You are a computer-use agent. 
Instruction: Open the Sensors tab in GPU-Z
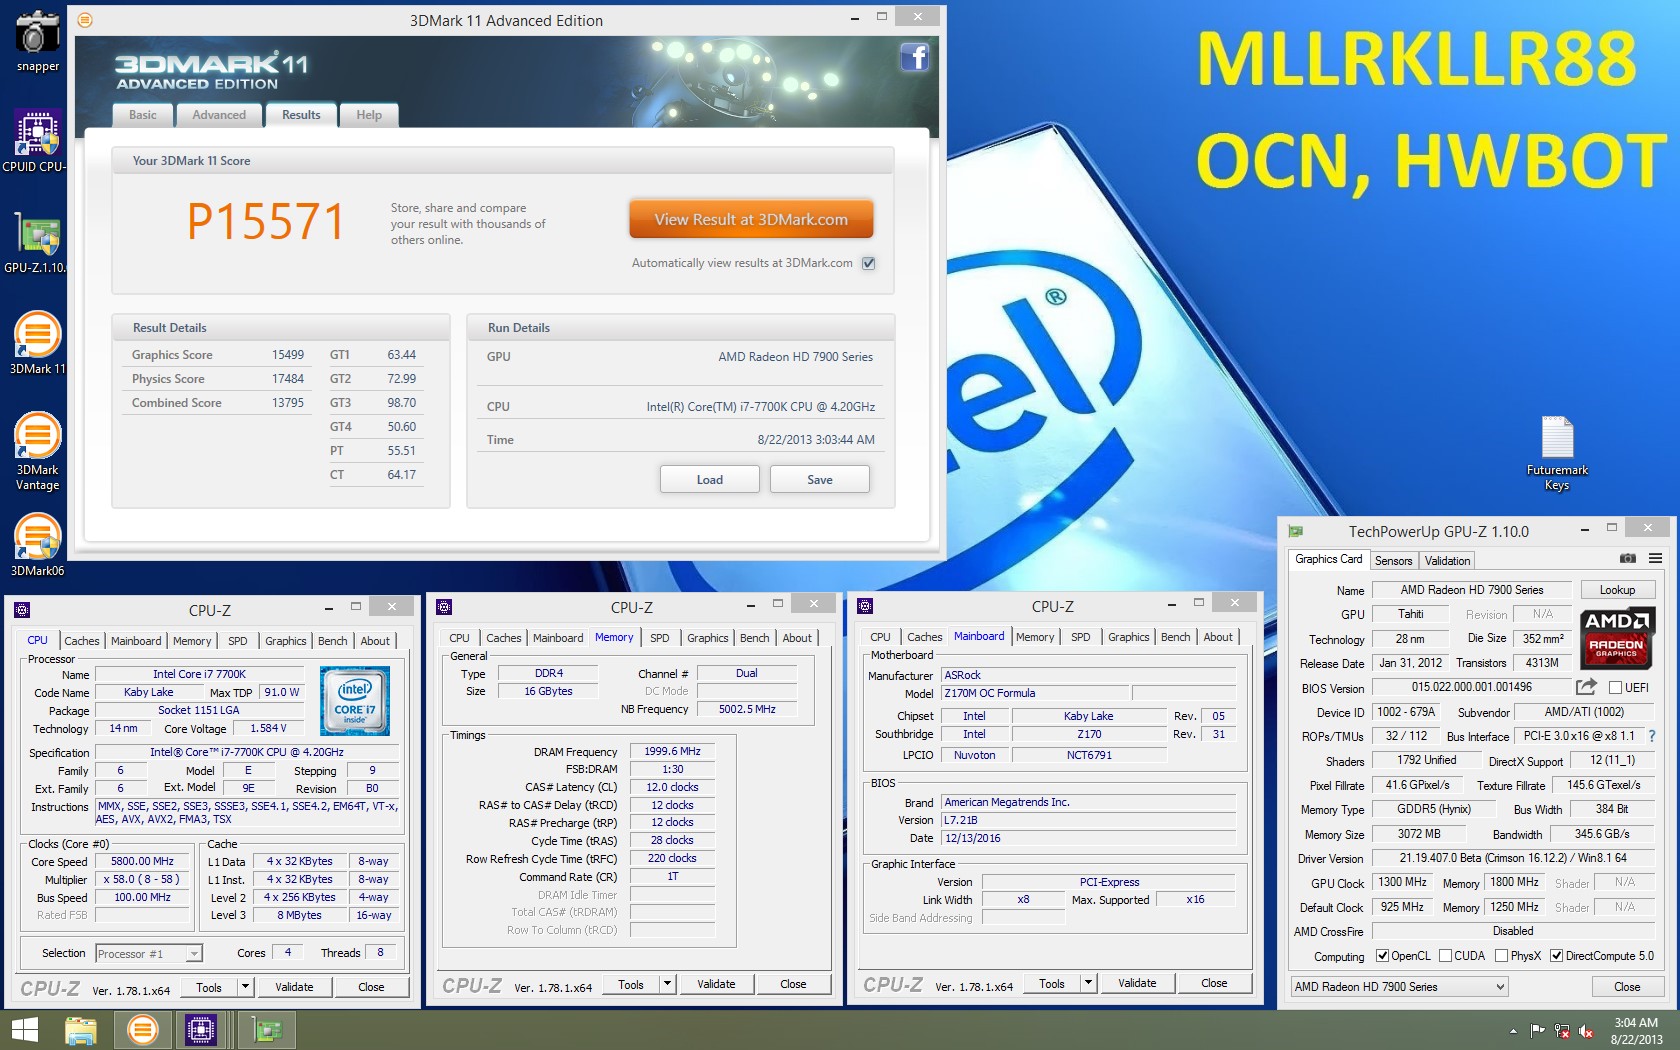pos(1393,560)
